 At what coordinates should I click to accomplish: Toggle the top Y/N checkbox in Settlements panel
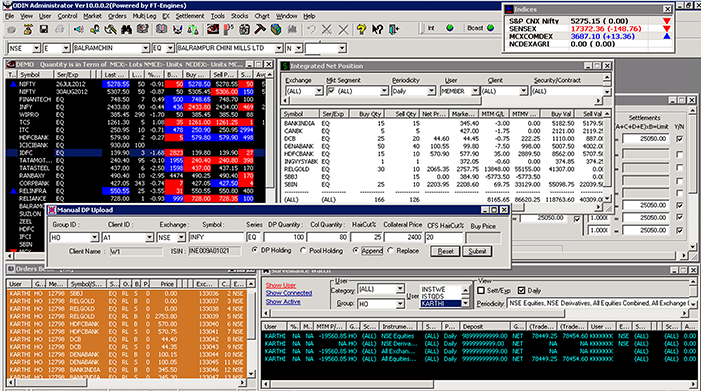pyautogui.click(x=680, y=139)
